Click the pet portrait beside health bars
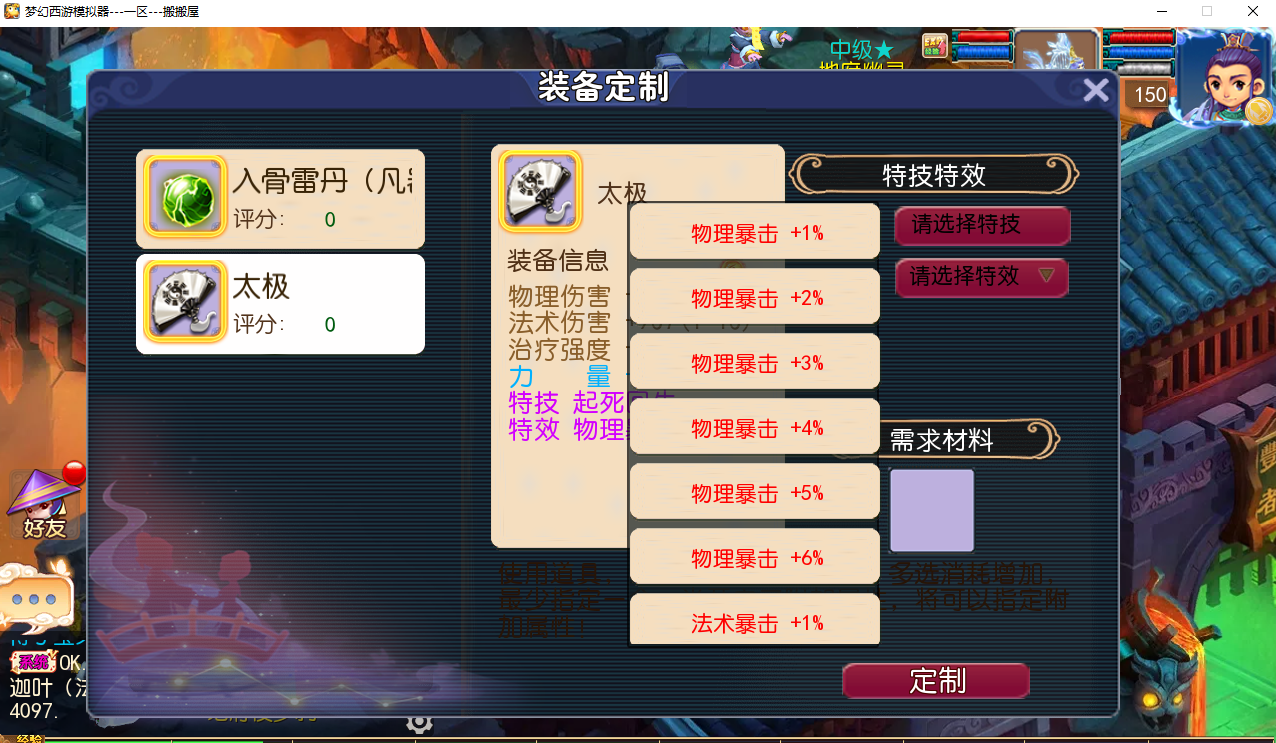Viewport: 1276px width, 743px height. 1057,57
